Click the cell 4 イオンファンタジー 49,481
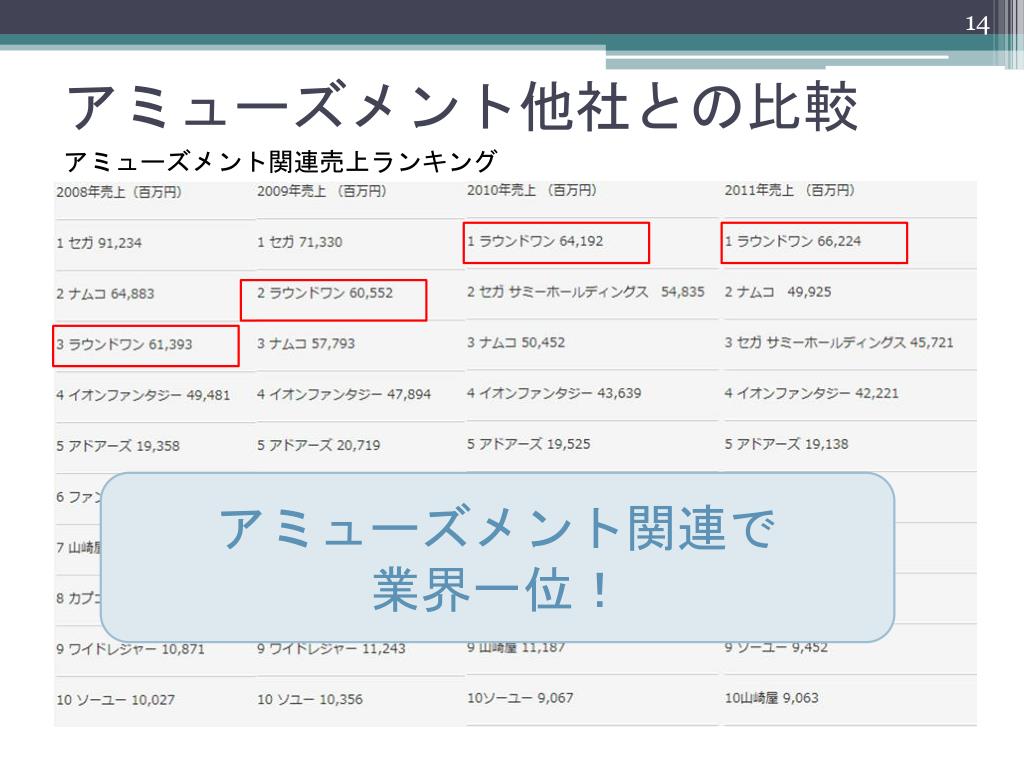 143,396
